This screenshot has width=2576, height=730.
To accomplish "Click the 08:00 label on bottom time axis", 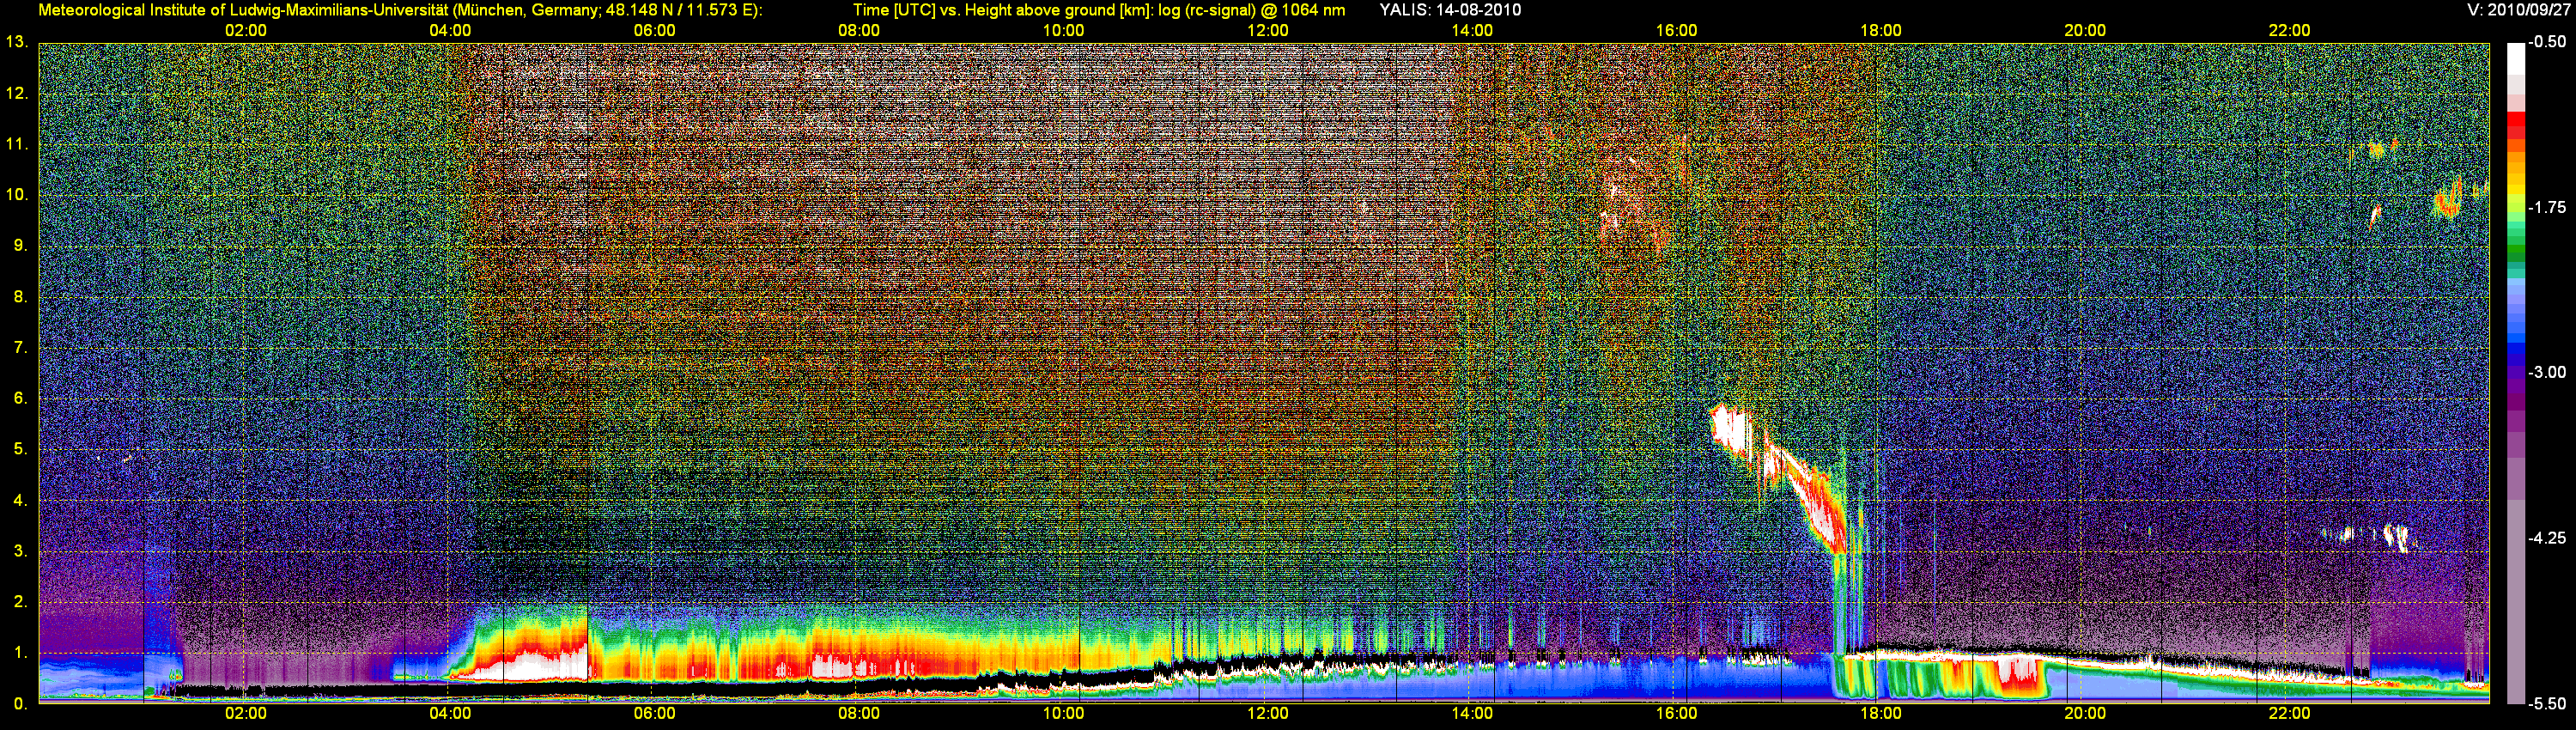I will point(859,714).
